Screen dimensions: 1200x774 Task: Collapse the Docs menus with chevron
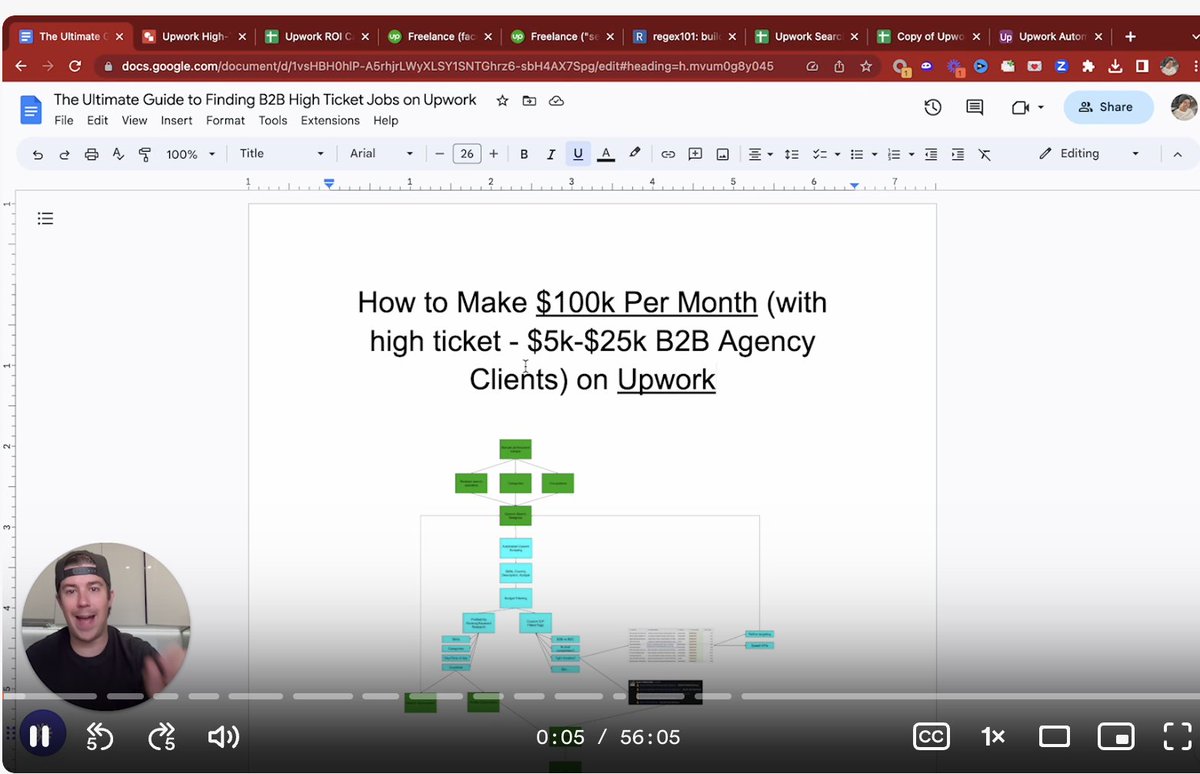[1176, 154]
